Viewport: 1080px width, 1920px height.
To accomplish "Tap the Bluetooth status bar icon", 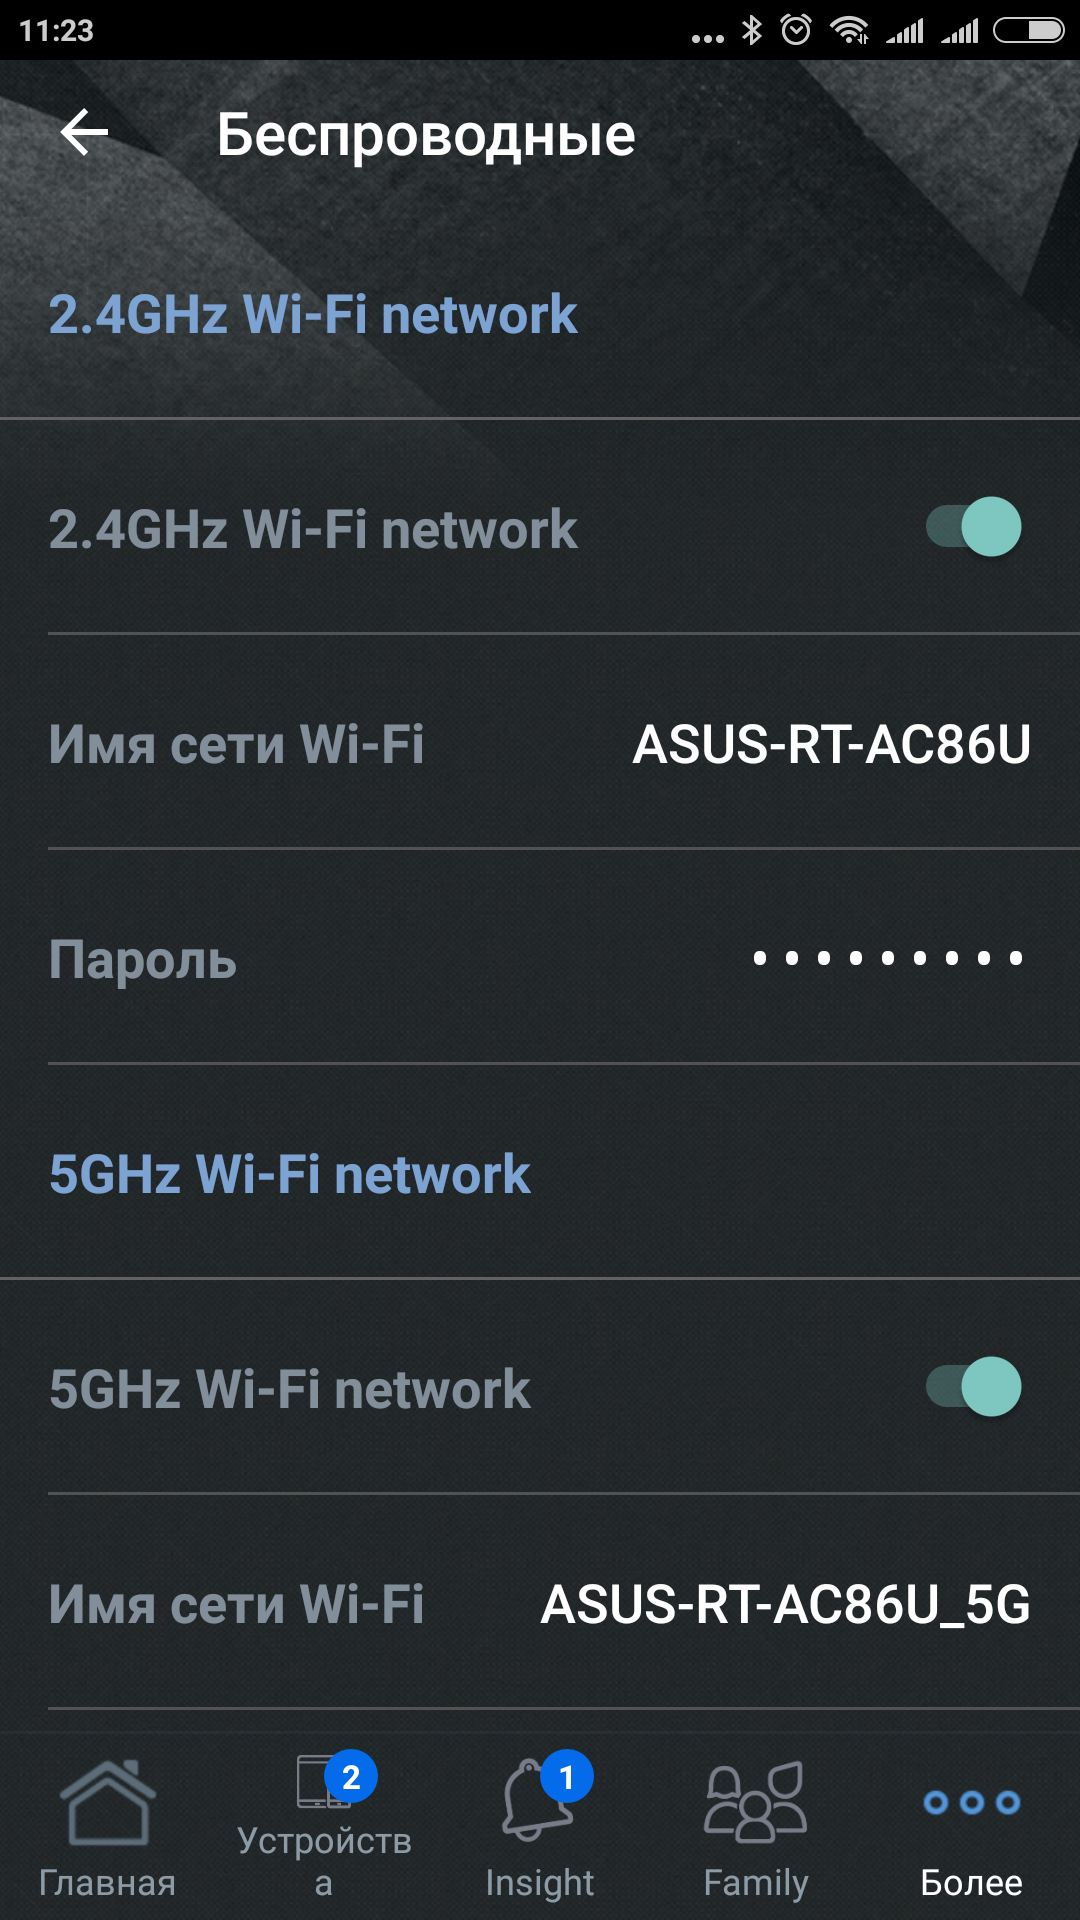I will 752,31.
